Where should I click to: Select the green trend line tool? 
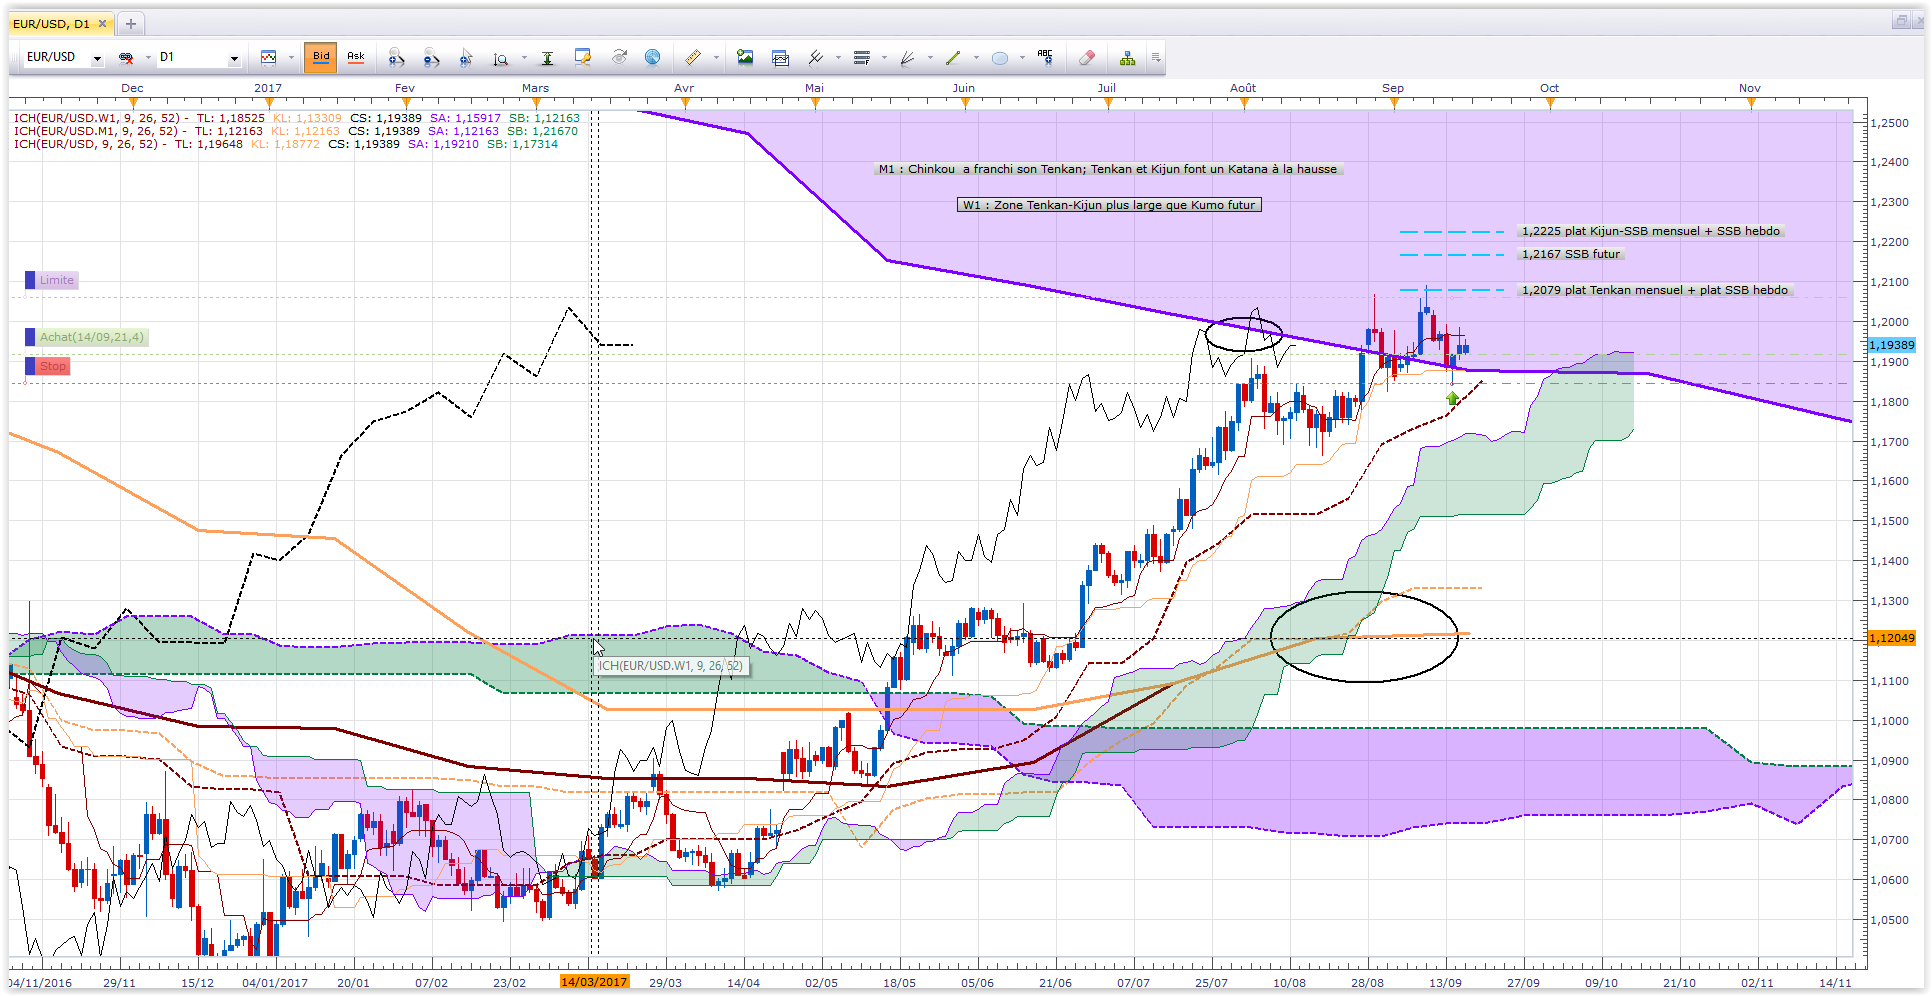pyautogui.click(x=953, y=58)
